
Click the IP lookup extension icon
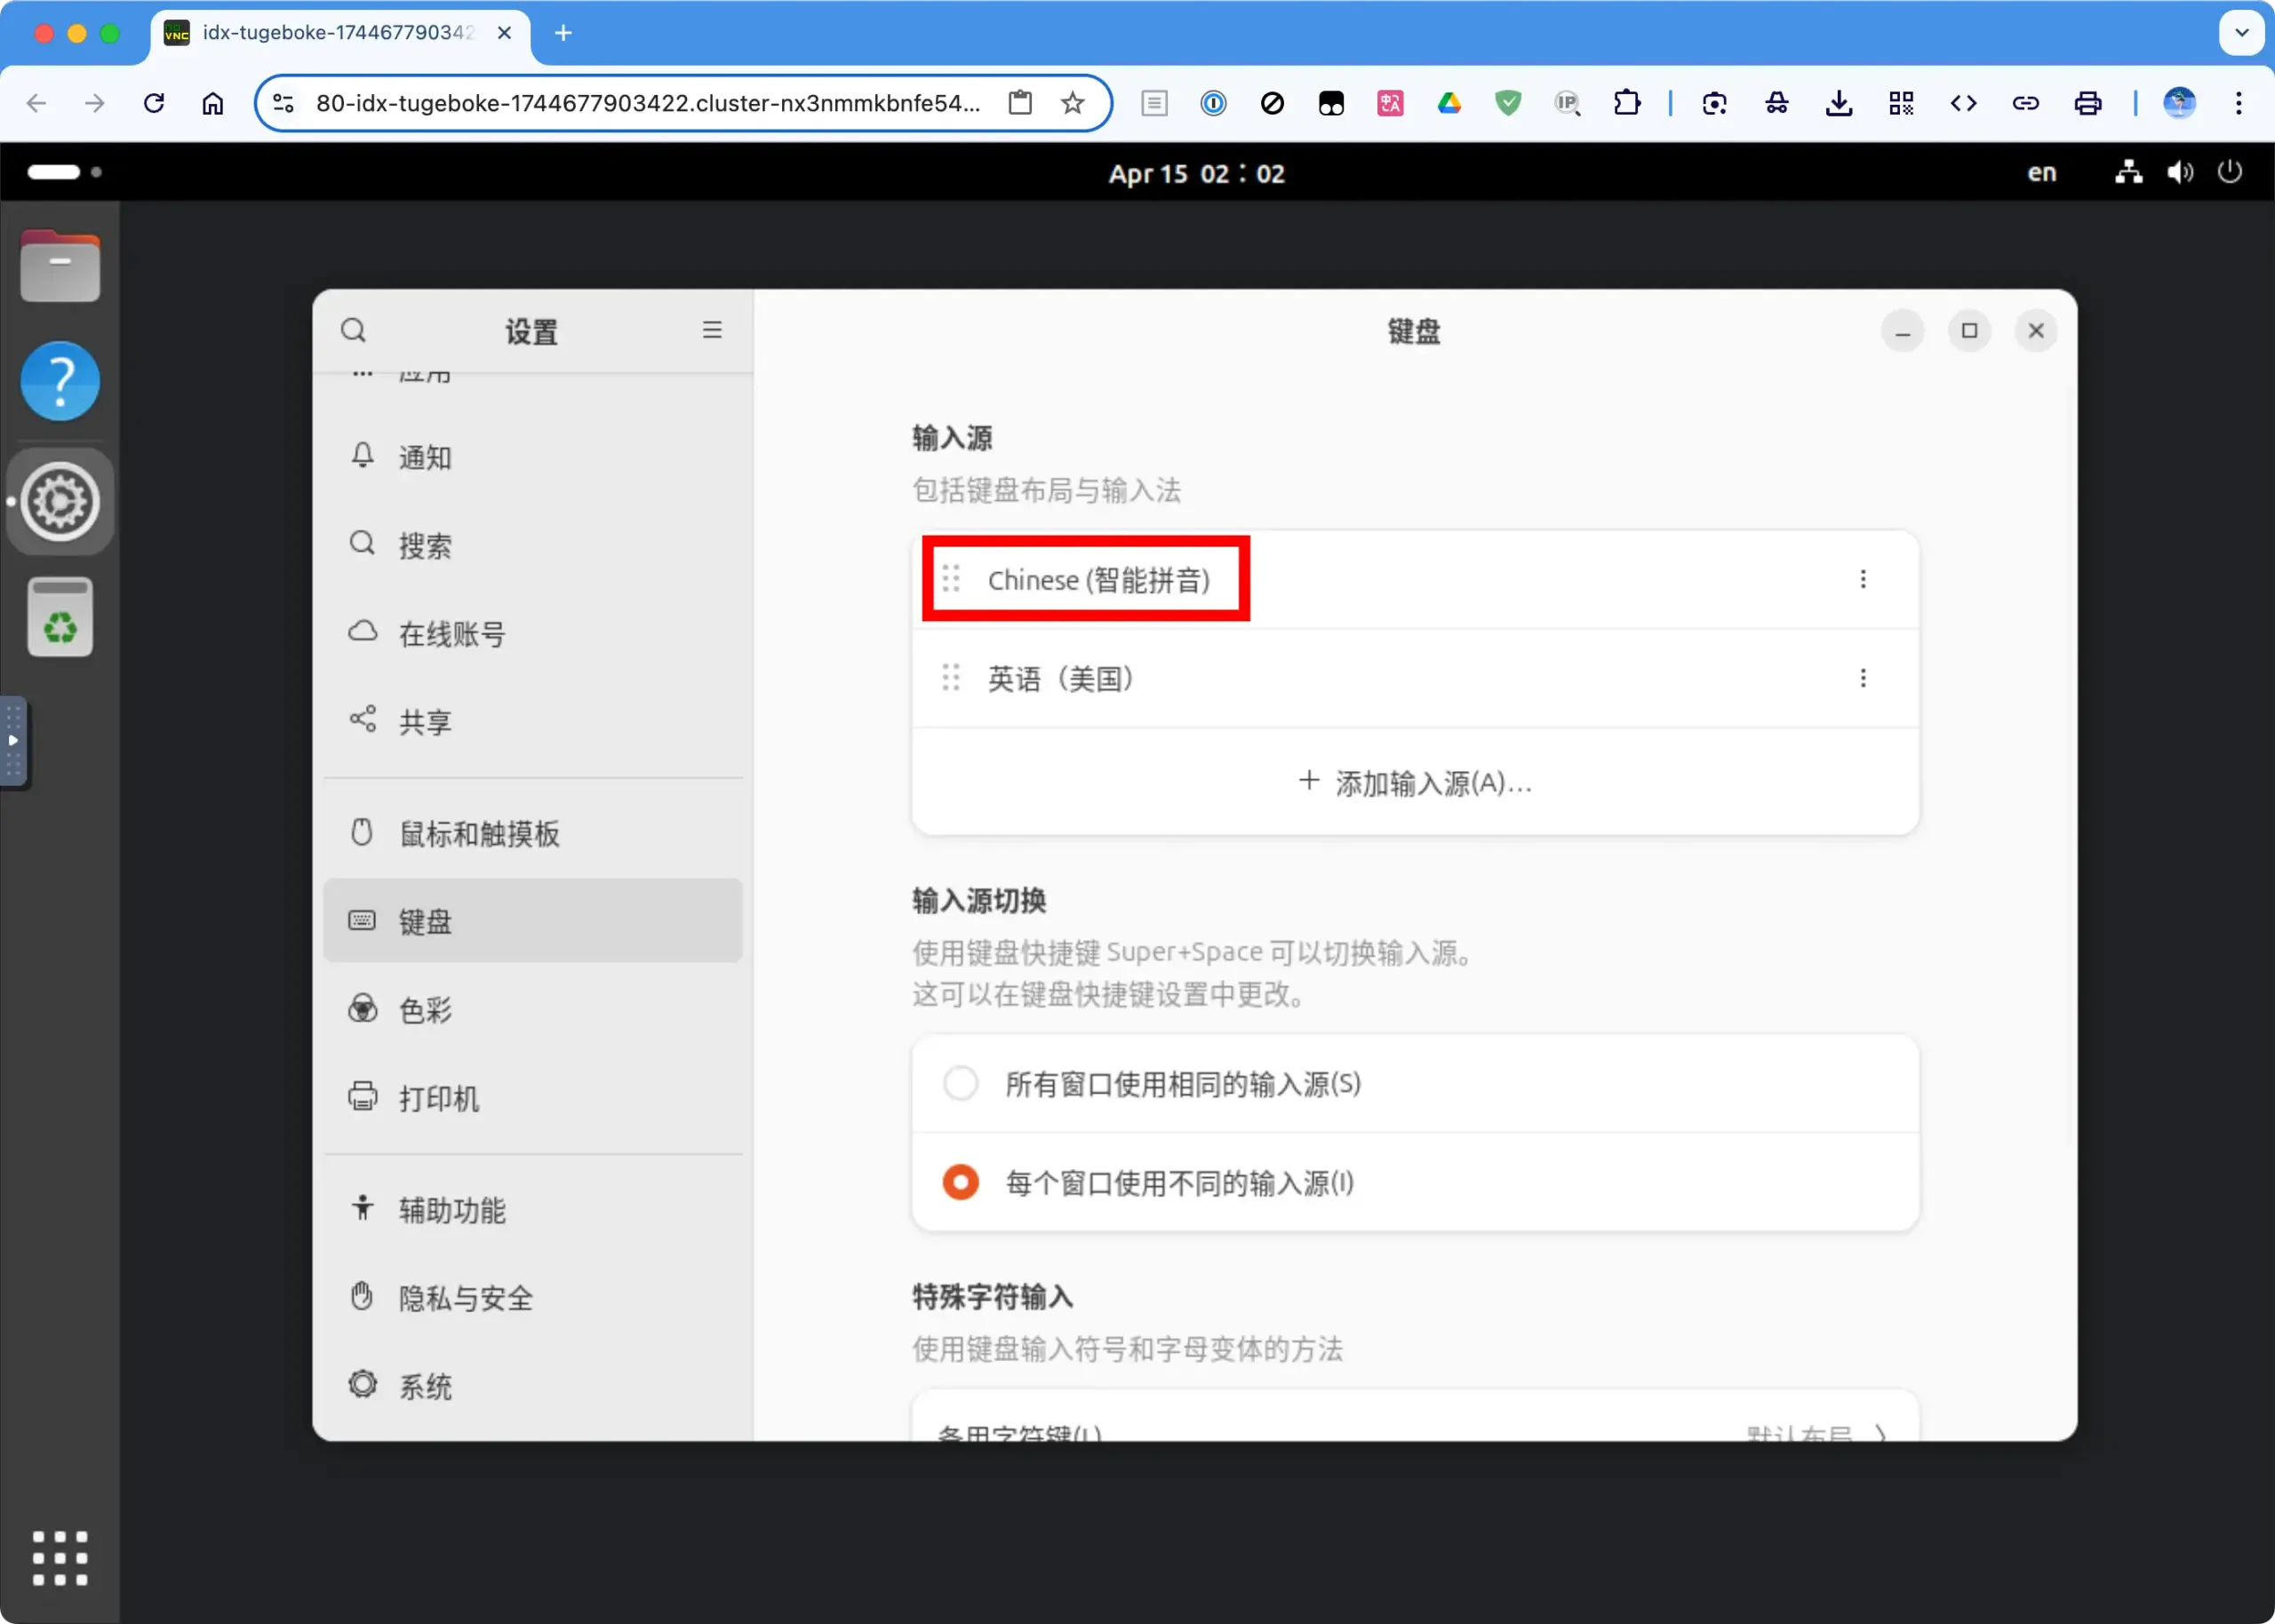[1567, 103]
